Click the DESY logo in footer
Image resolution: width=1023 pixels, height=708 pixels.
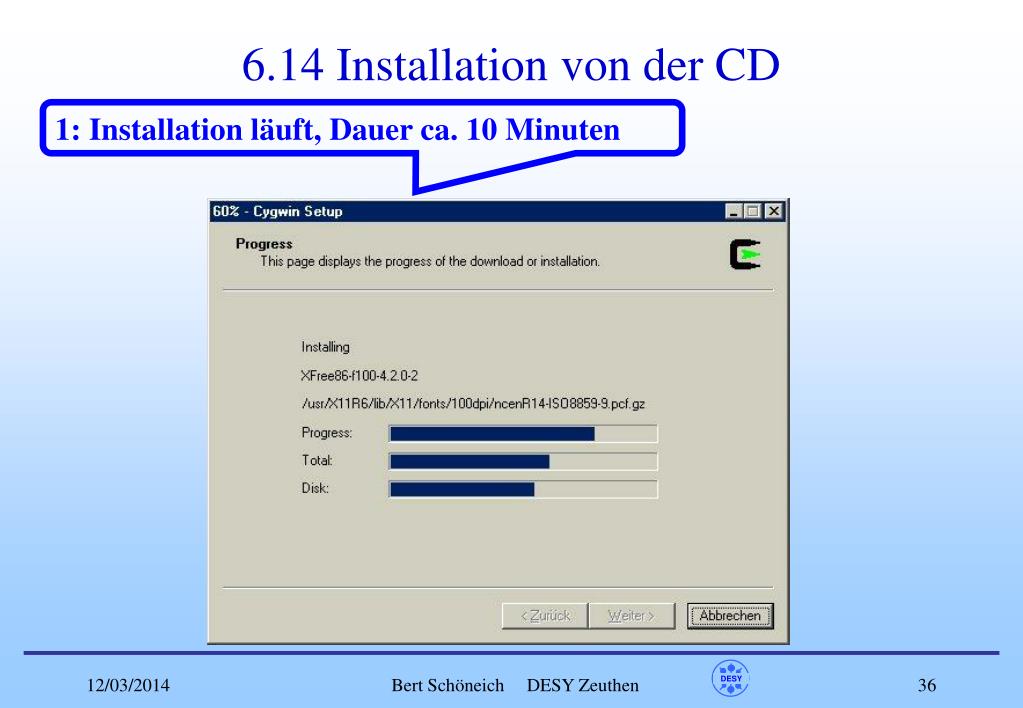pyautogui.click(x=731, y=678)
